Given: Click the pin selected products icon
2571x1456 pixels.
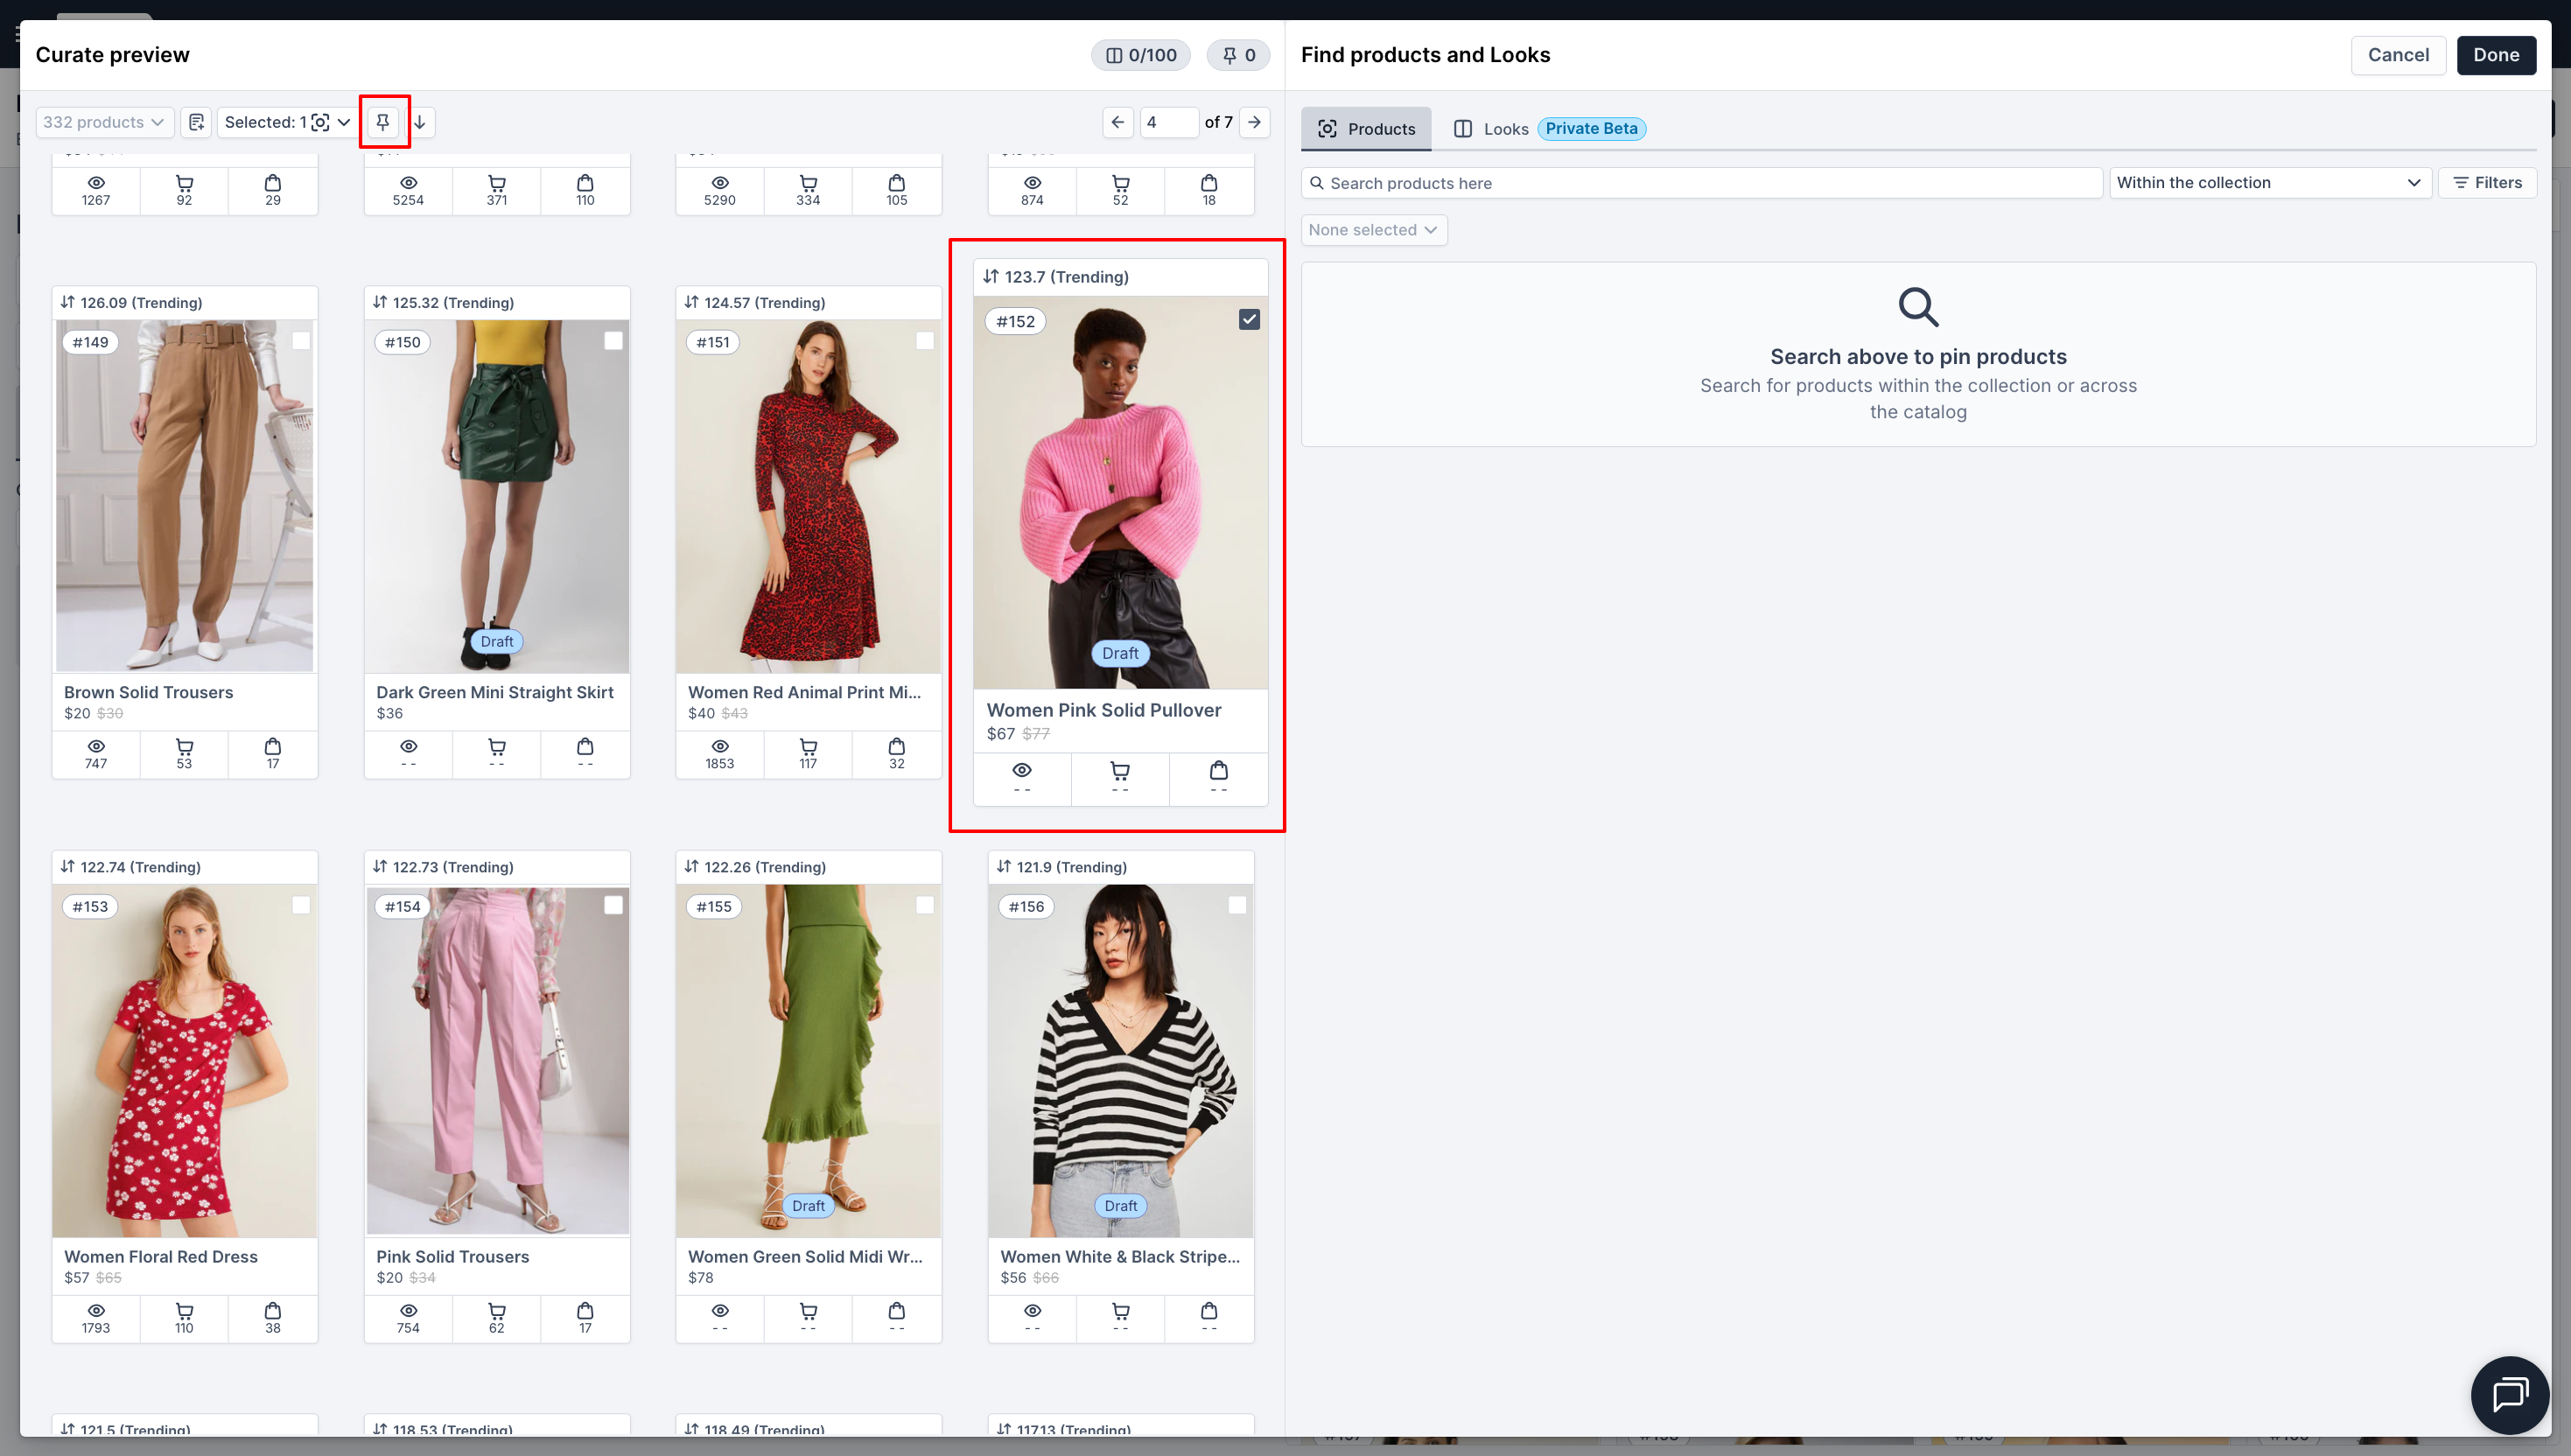Looking at the screenshot, I should (x=383, y=122).
